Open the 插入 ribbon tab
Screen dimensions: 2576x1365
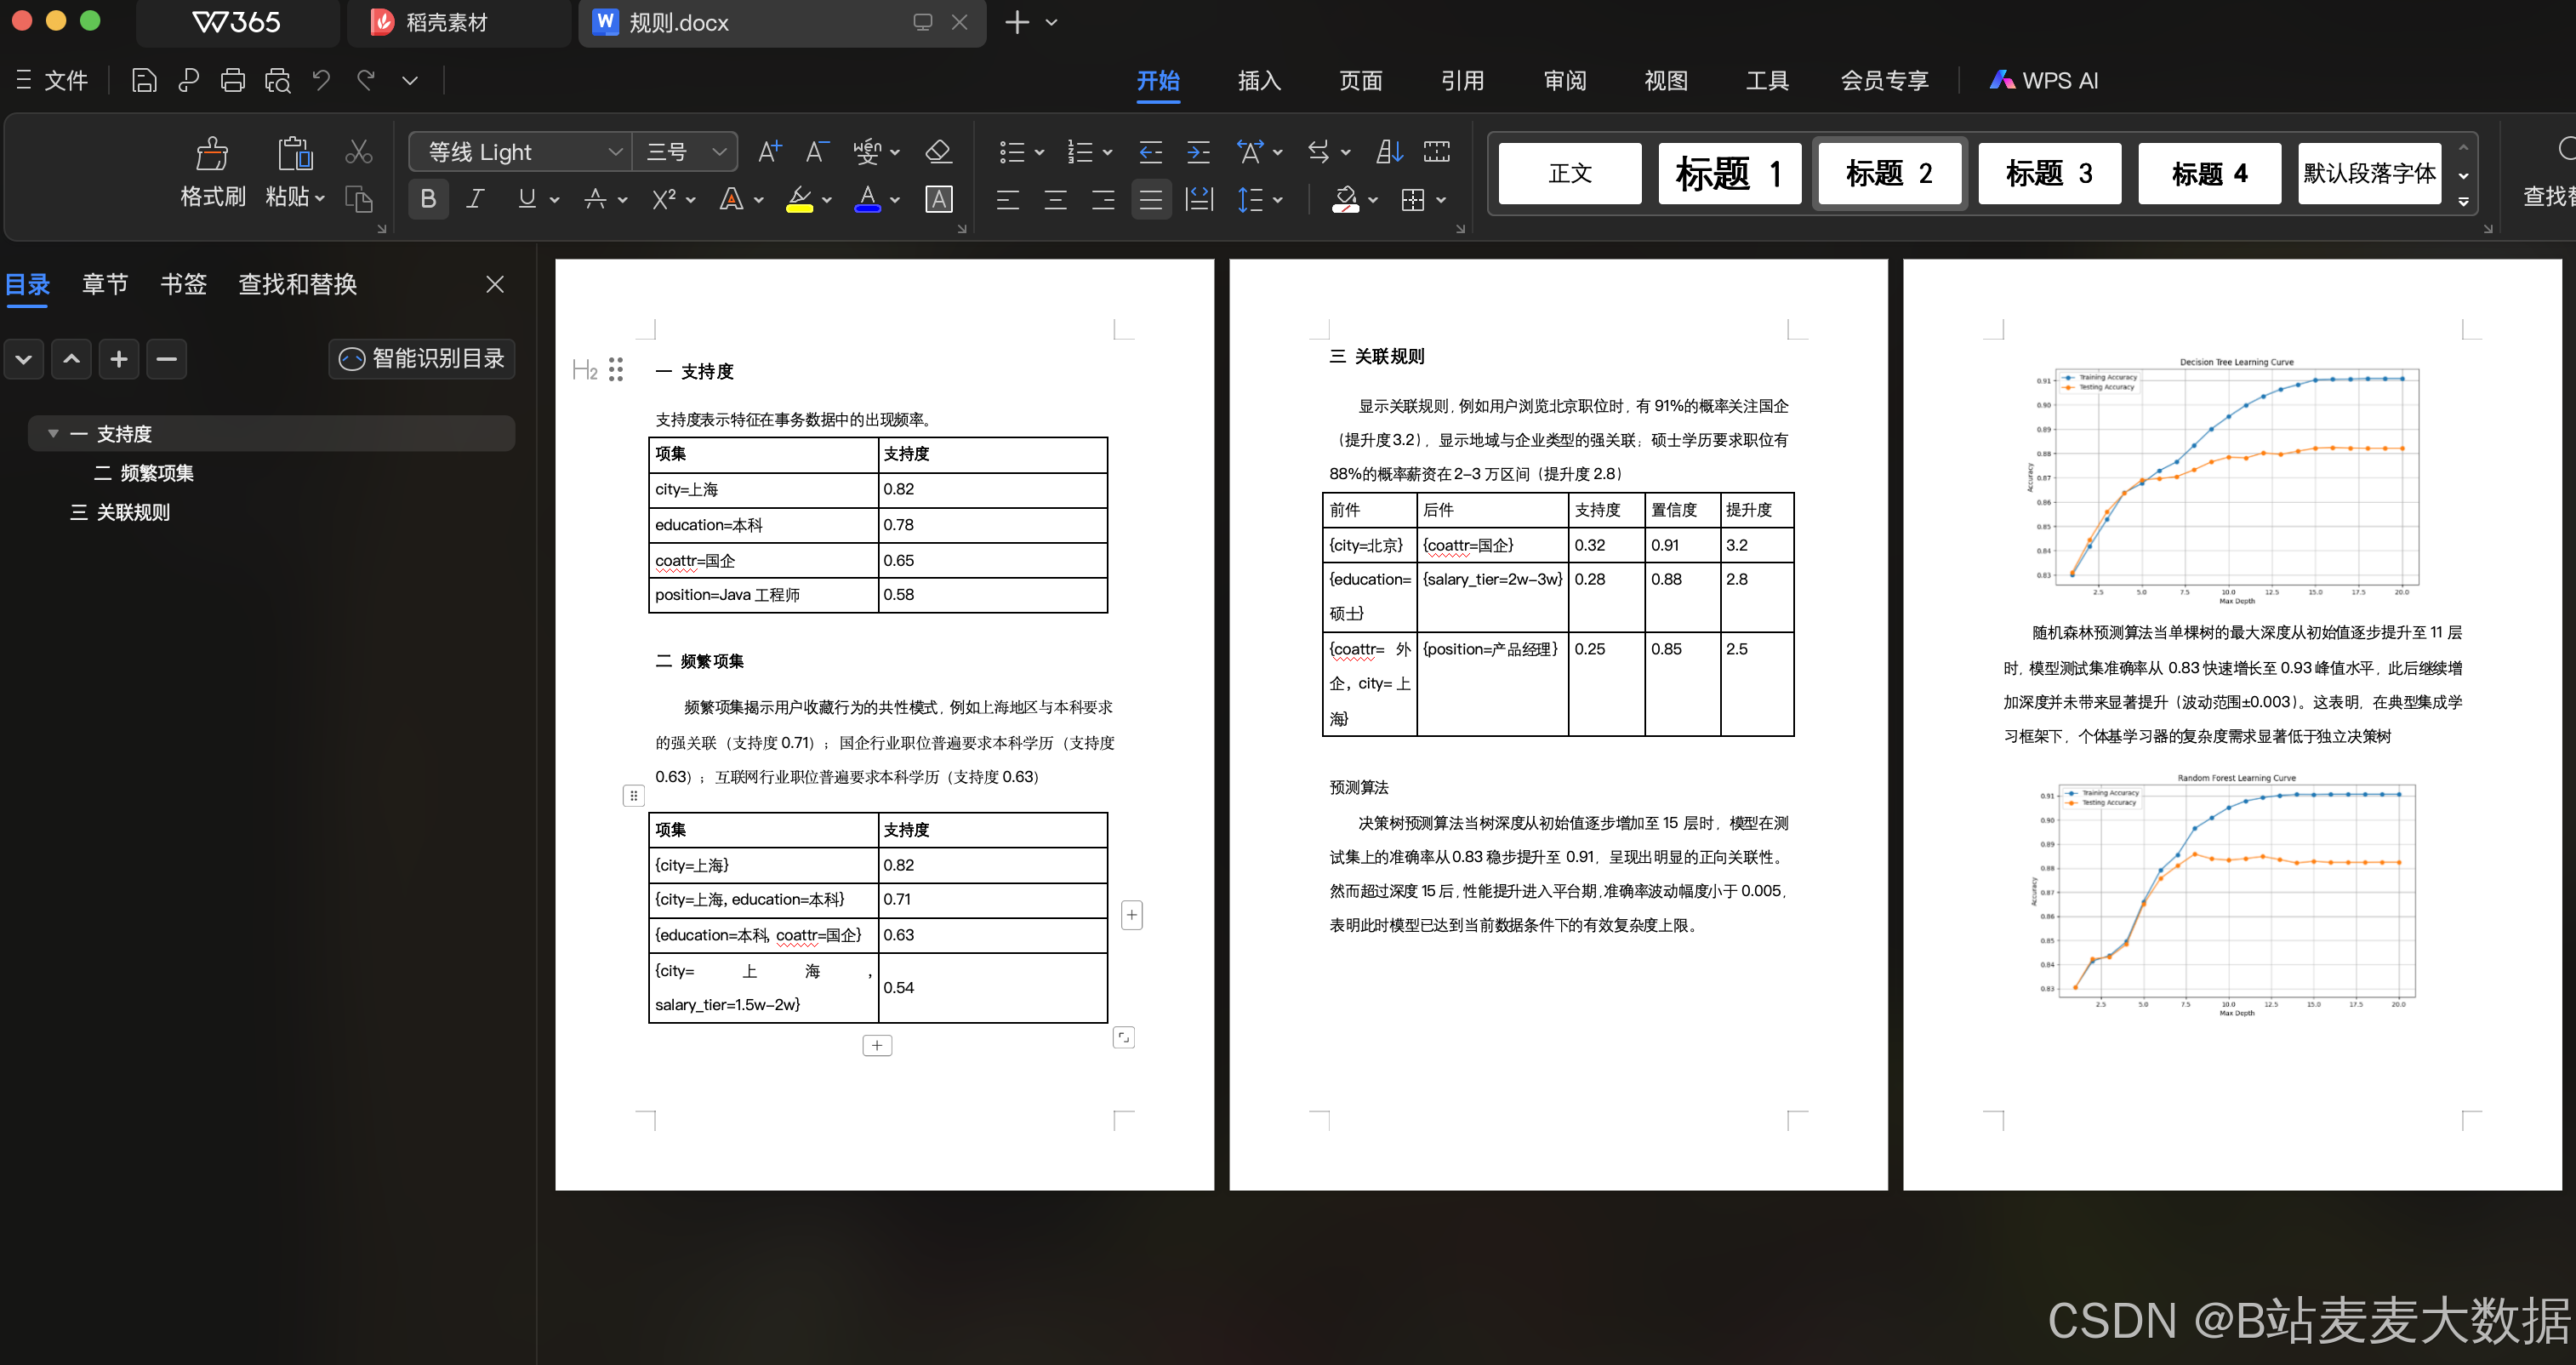pos(1259,80)
